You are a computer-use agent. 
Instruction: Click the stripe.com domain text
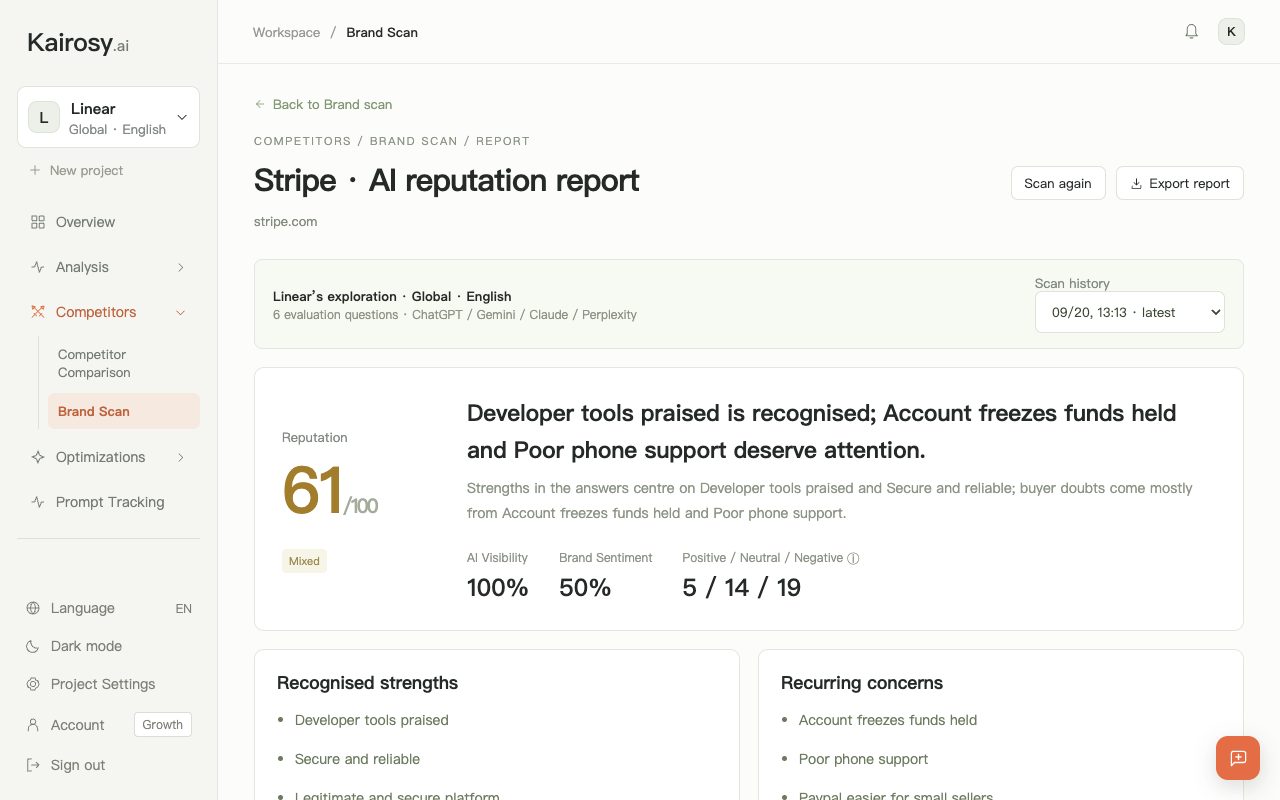click(286, 221)
